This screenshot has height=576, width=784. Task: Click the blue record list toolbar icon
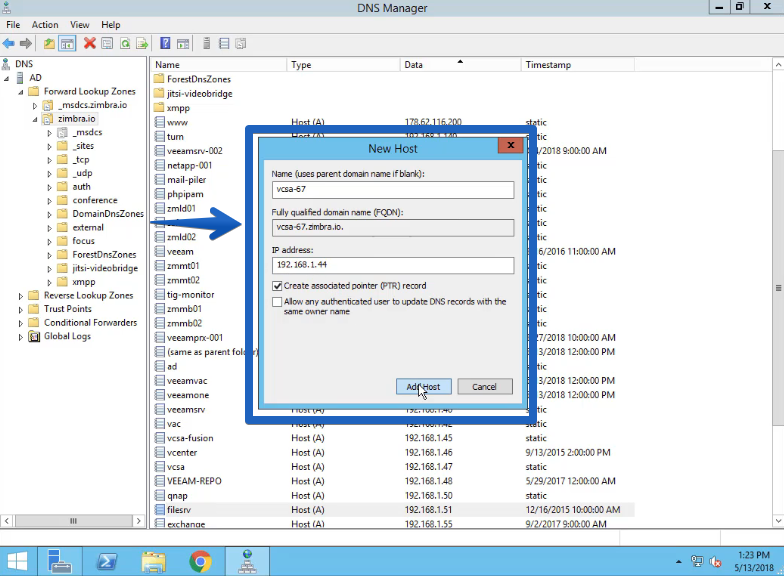pyautogui.click(x=224, y=44)
